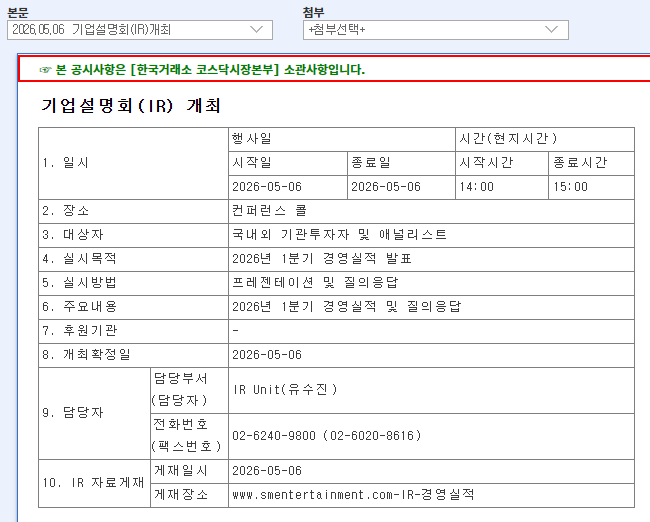Click the 시간(현지시간) header cell
The height and width of the screenshot is (522, 650).
545,139
